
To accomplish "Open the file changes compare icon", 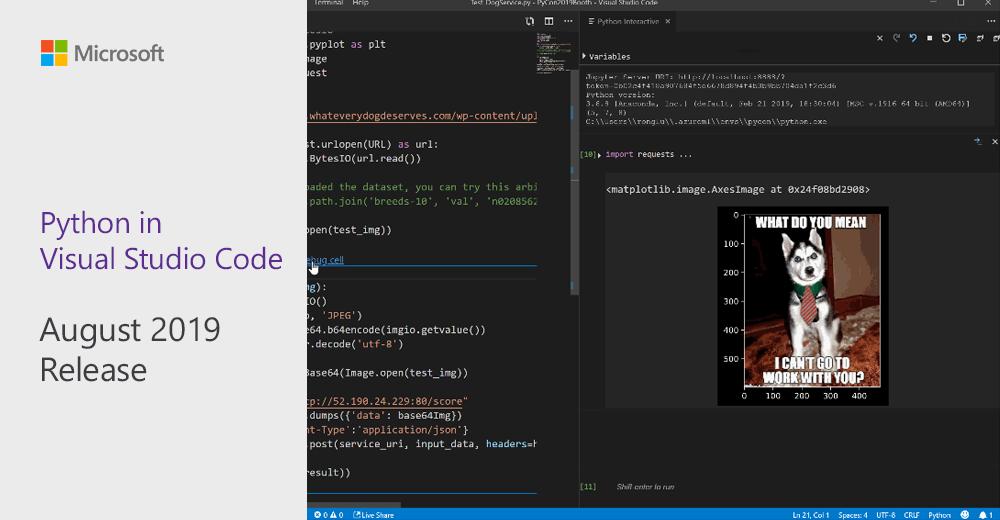I will pyautogui.click(x=529, y=21).
